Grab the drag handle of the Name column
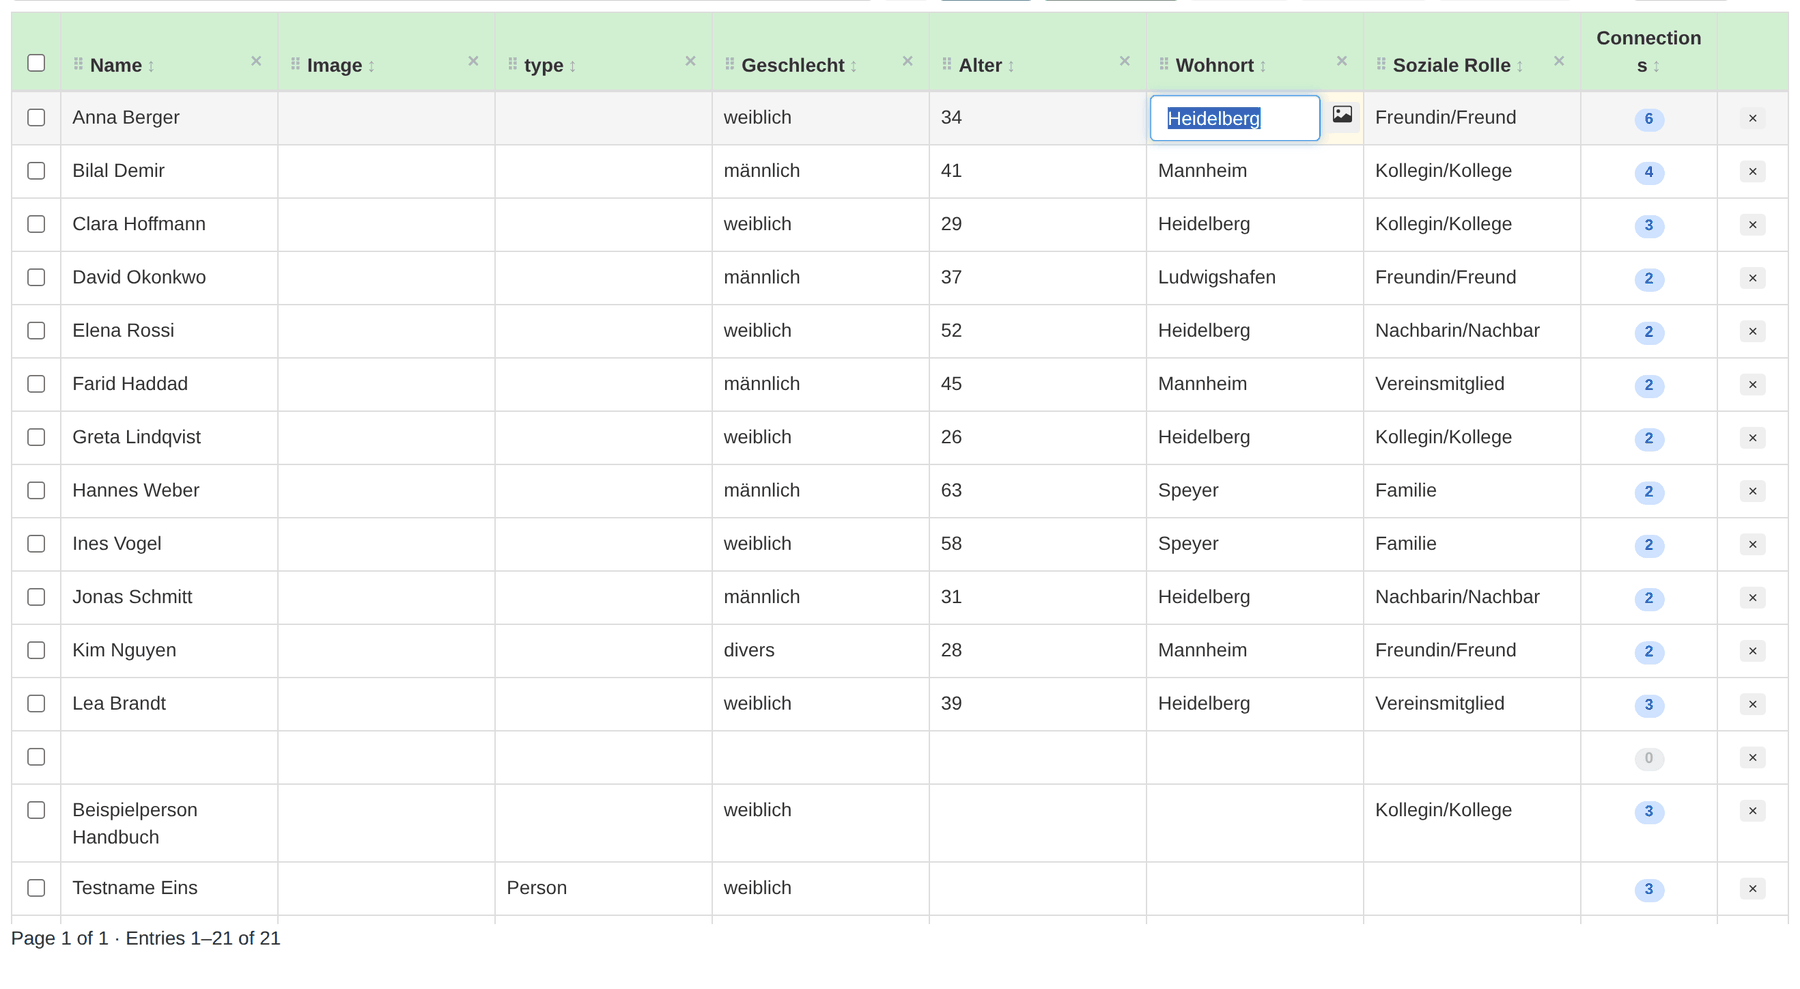This screenshot has height=989, width=1800. 78,64
